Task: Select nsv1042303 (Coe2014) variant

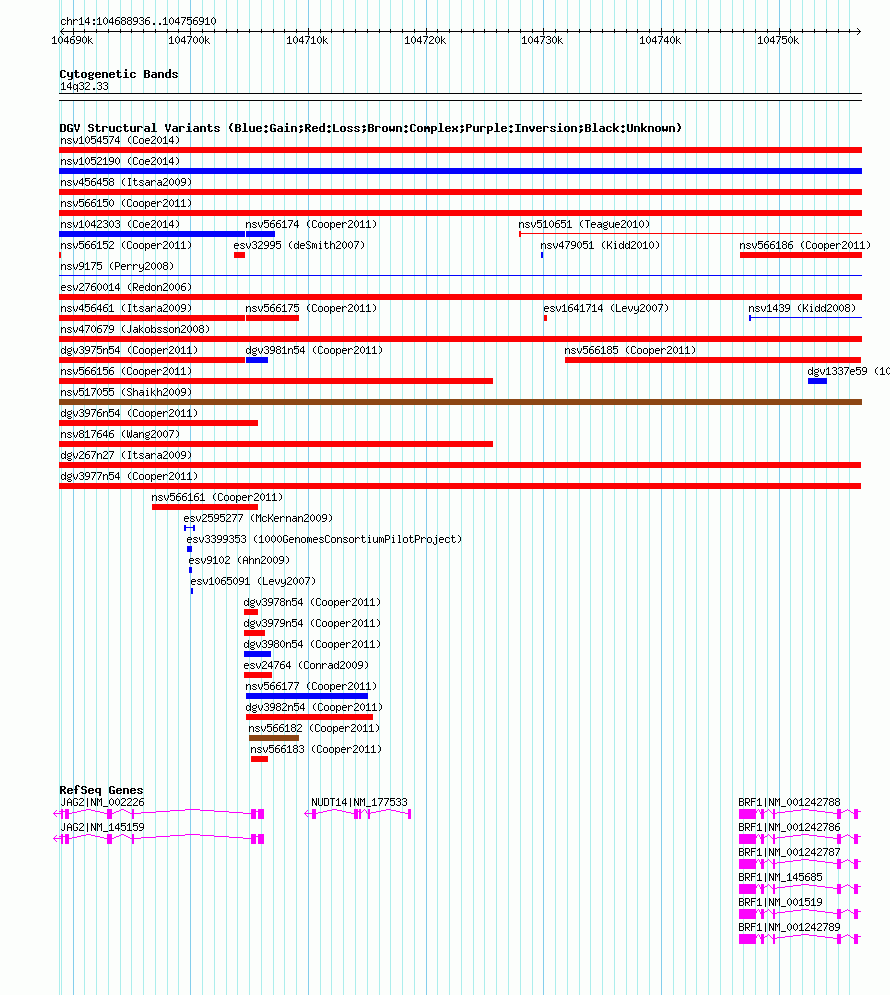Action: [120, 224]
